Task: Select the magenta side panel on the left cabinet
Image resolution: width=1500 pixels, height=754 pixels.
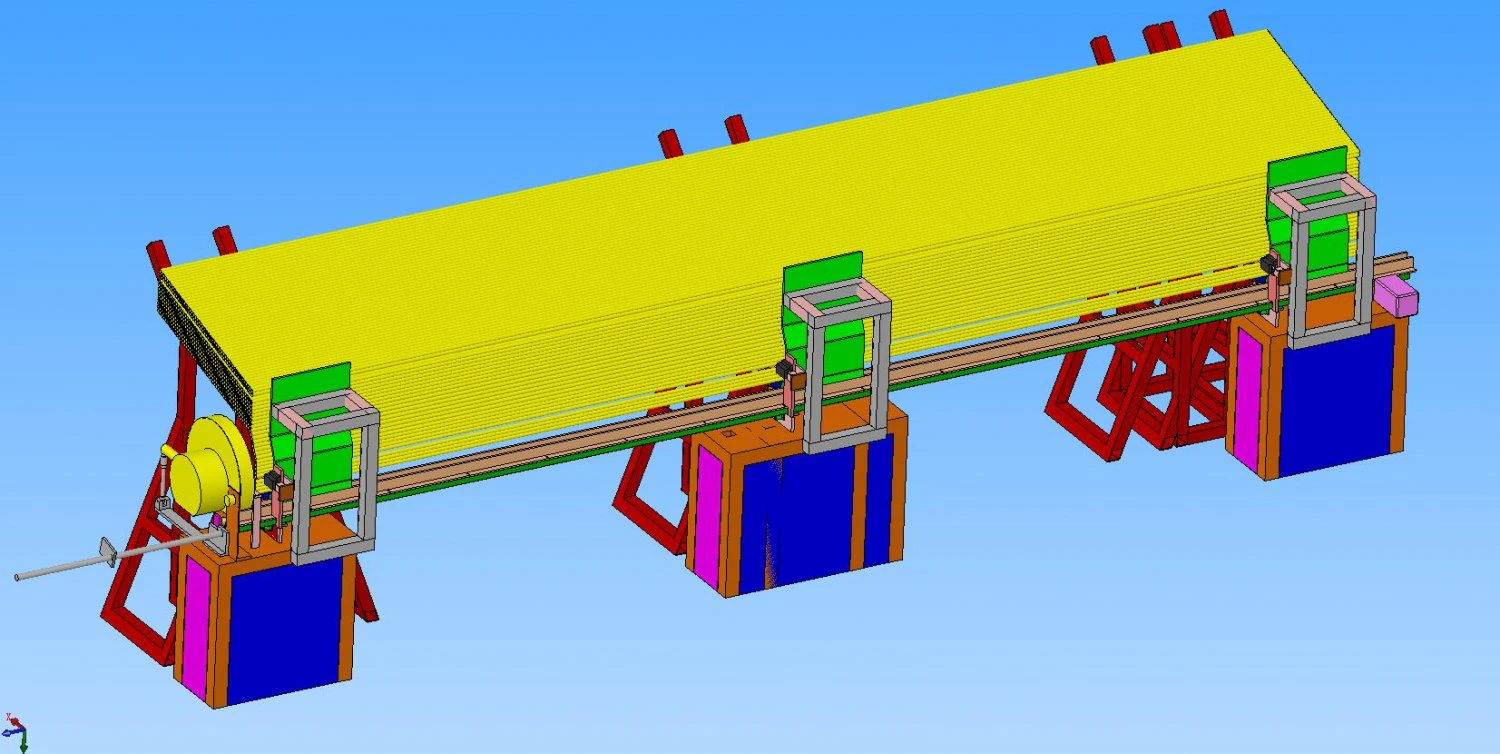Action: pyautogui.click(x=195, y=627)
